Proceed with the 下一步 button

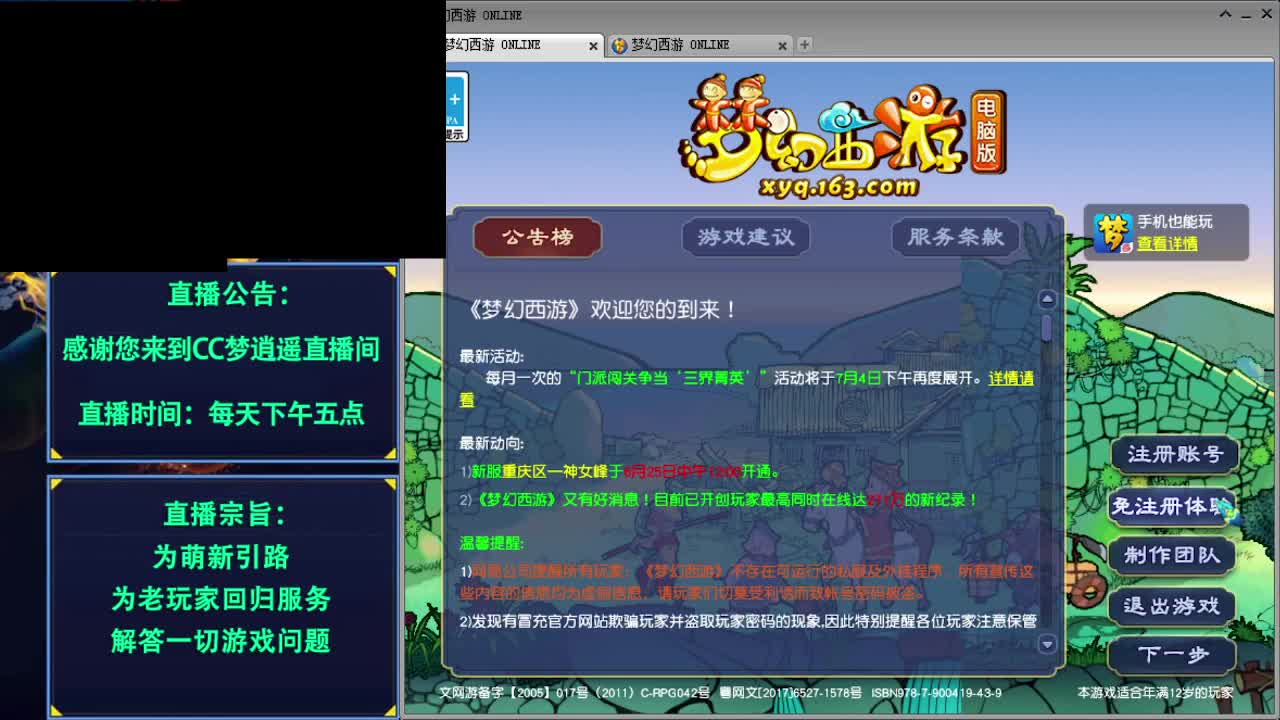tap(1173, 655)
